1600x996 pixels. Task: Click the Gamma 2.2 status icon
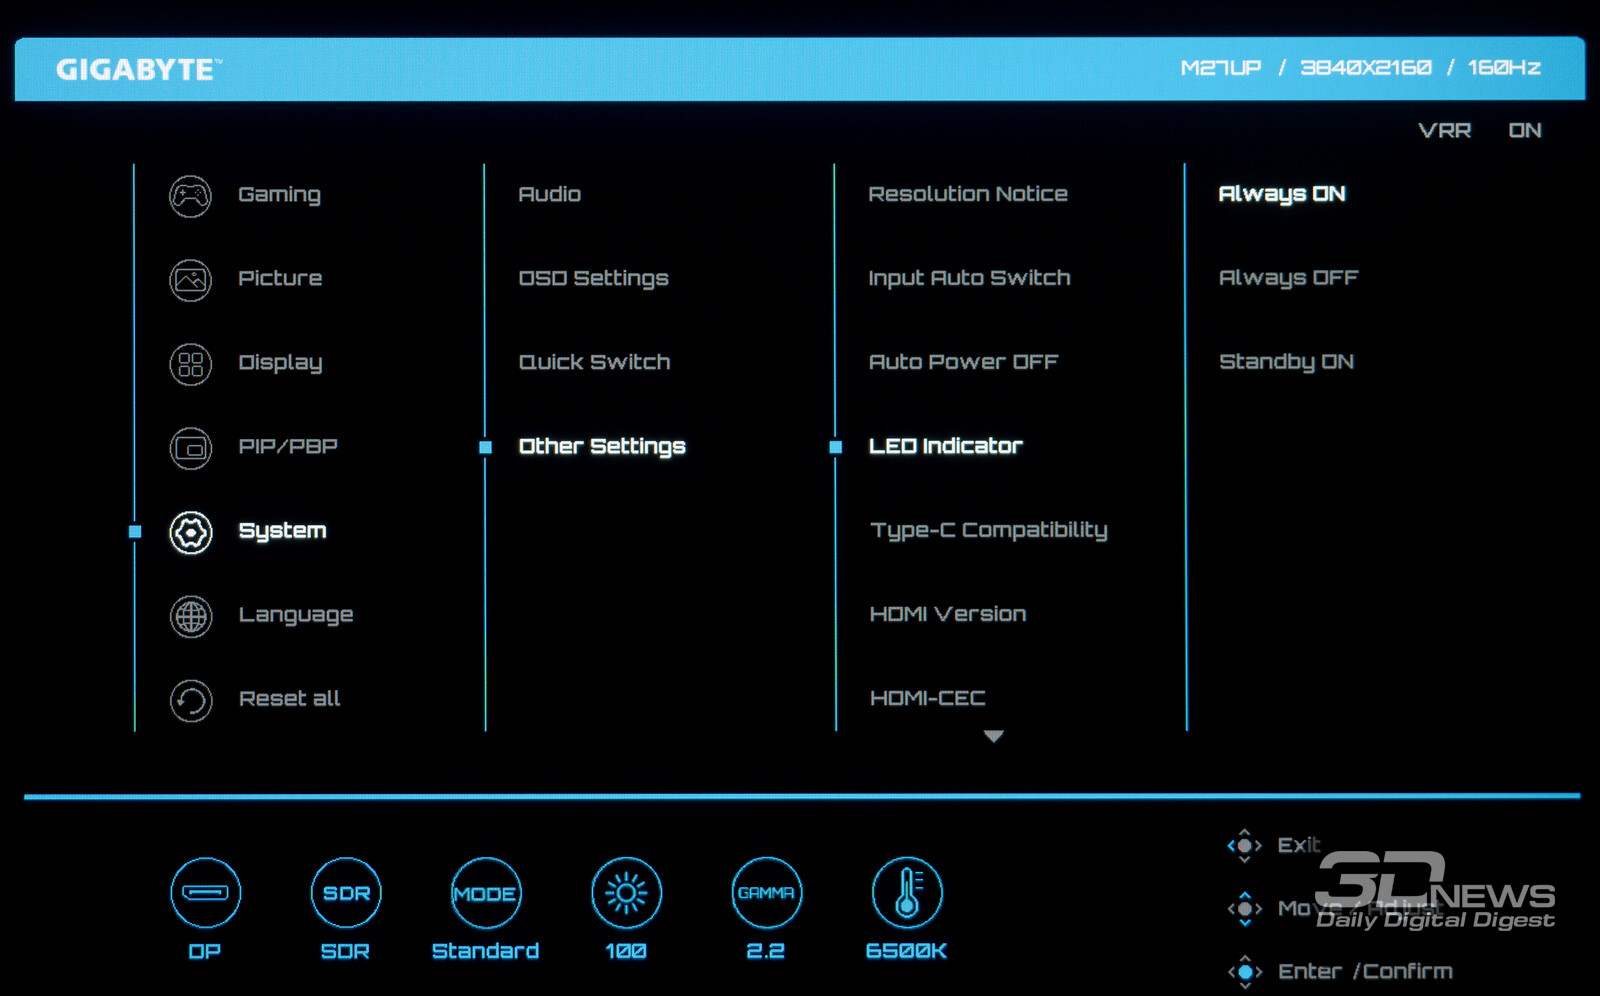pos(766,893)
